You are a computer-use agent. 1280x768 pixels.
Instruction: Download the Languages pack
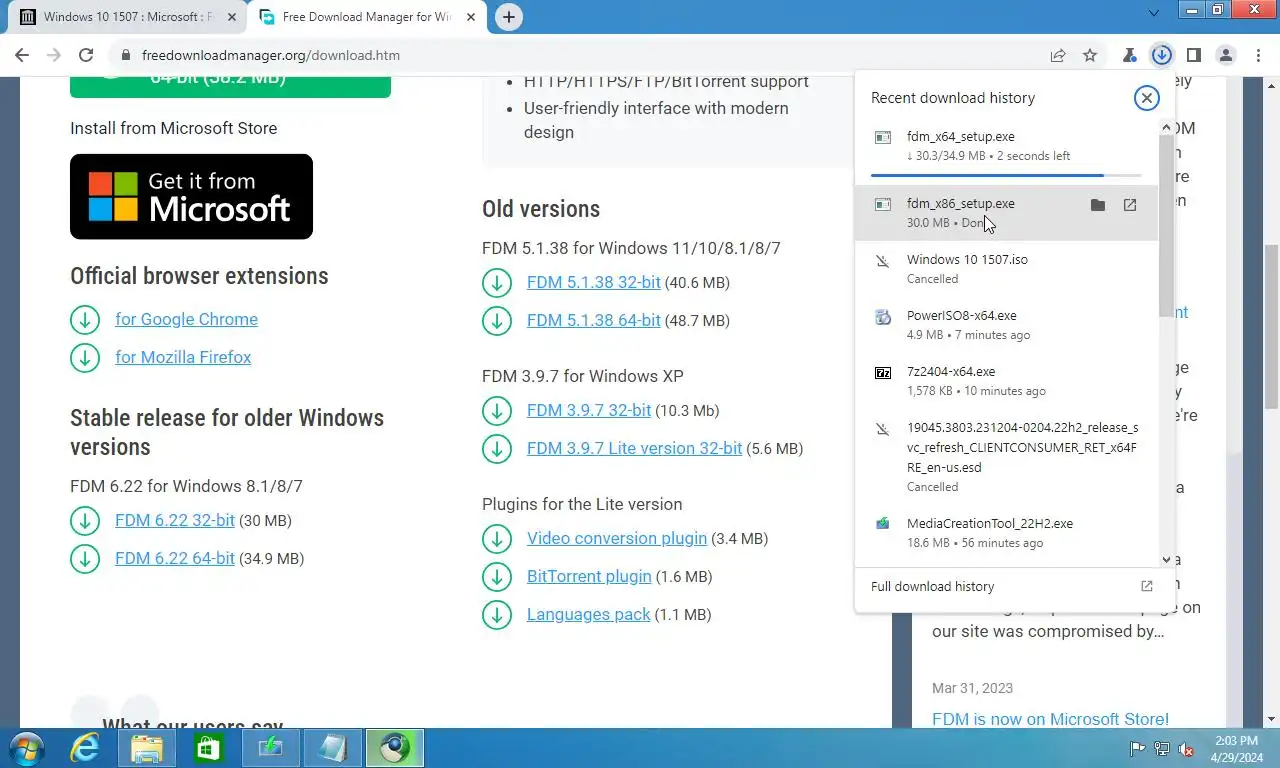click(589, 614)
